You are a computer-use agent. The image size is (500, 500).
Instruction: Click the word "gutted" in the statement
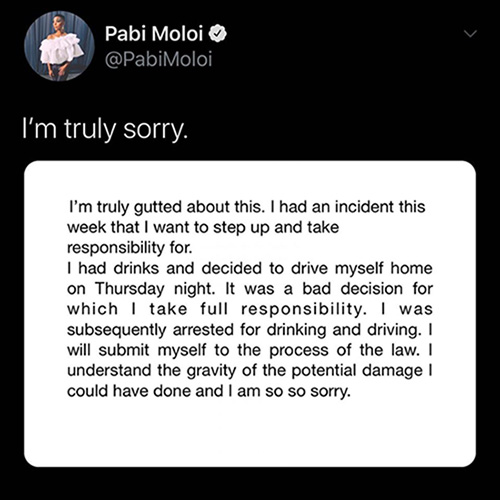pos(158,208)
